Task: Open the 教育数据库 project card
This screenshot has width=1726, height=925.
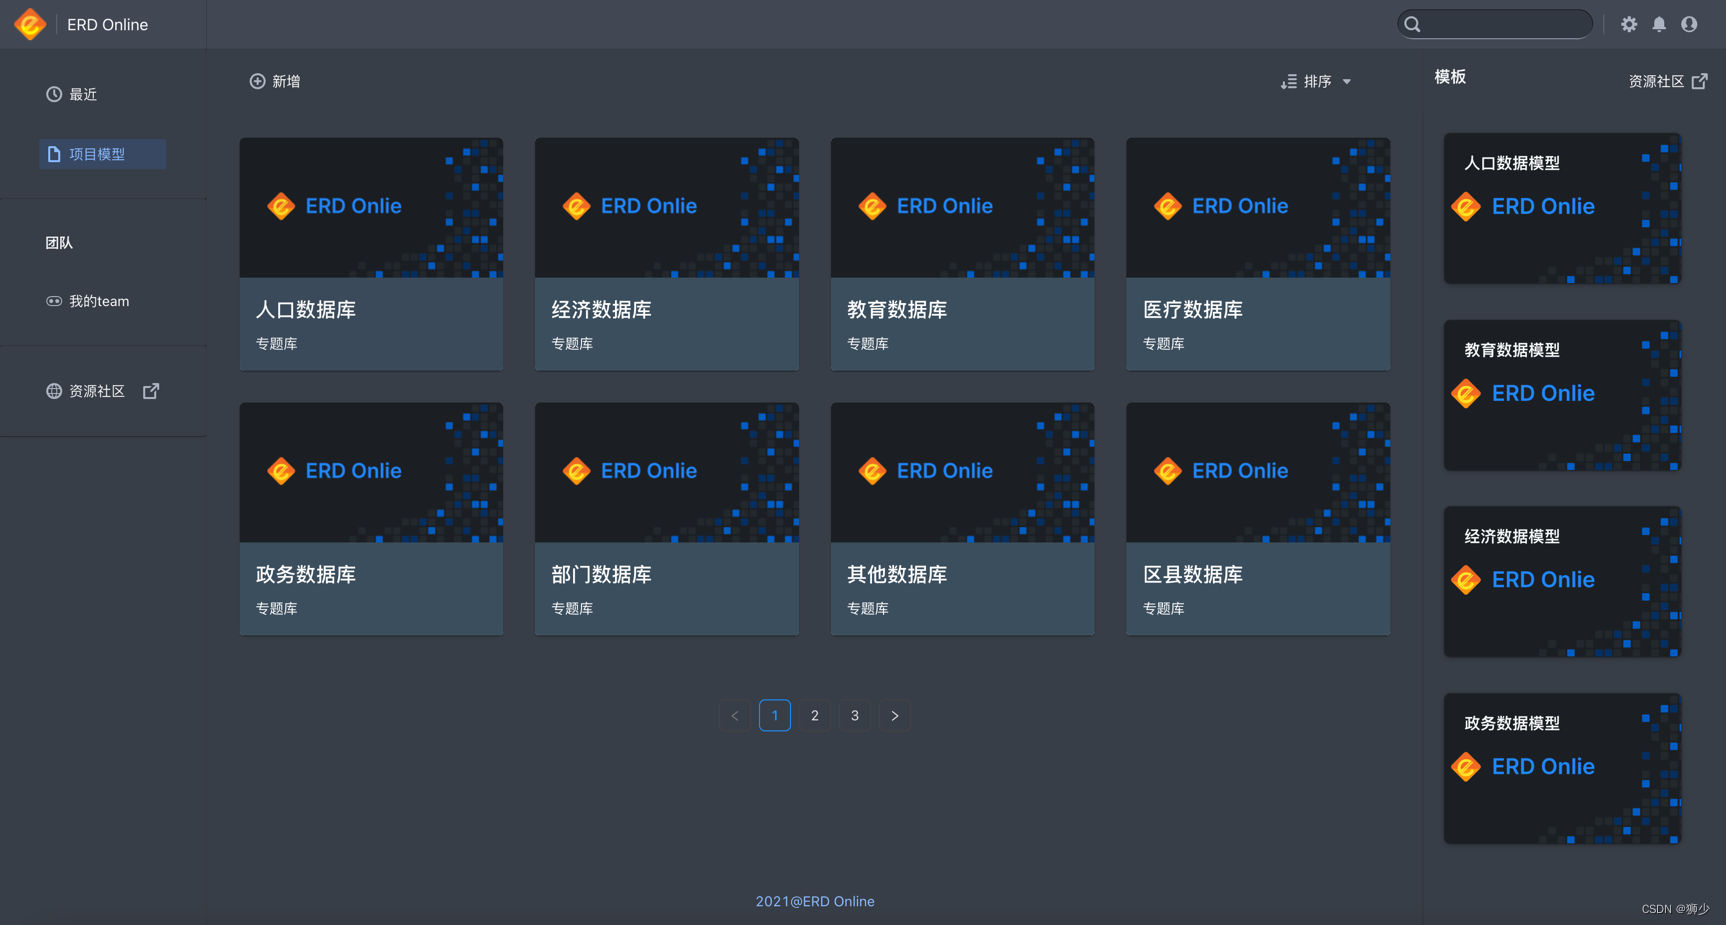Action: tap(962, 254)
